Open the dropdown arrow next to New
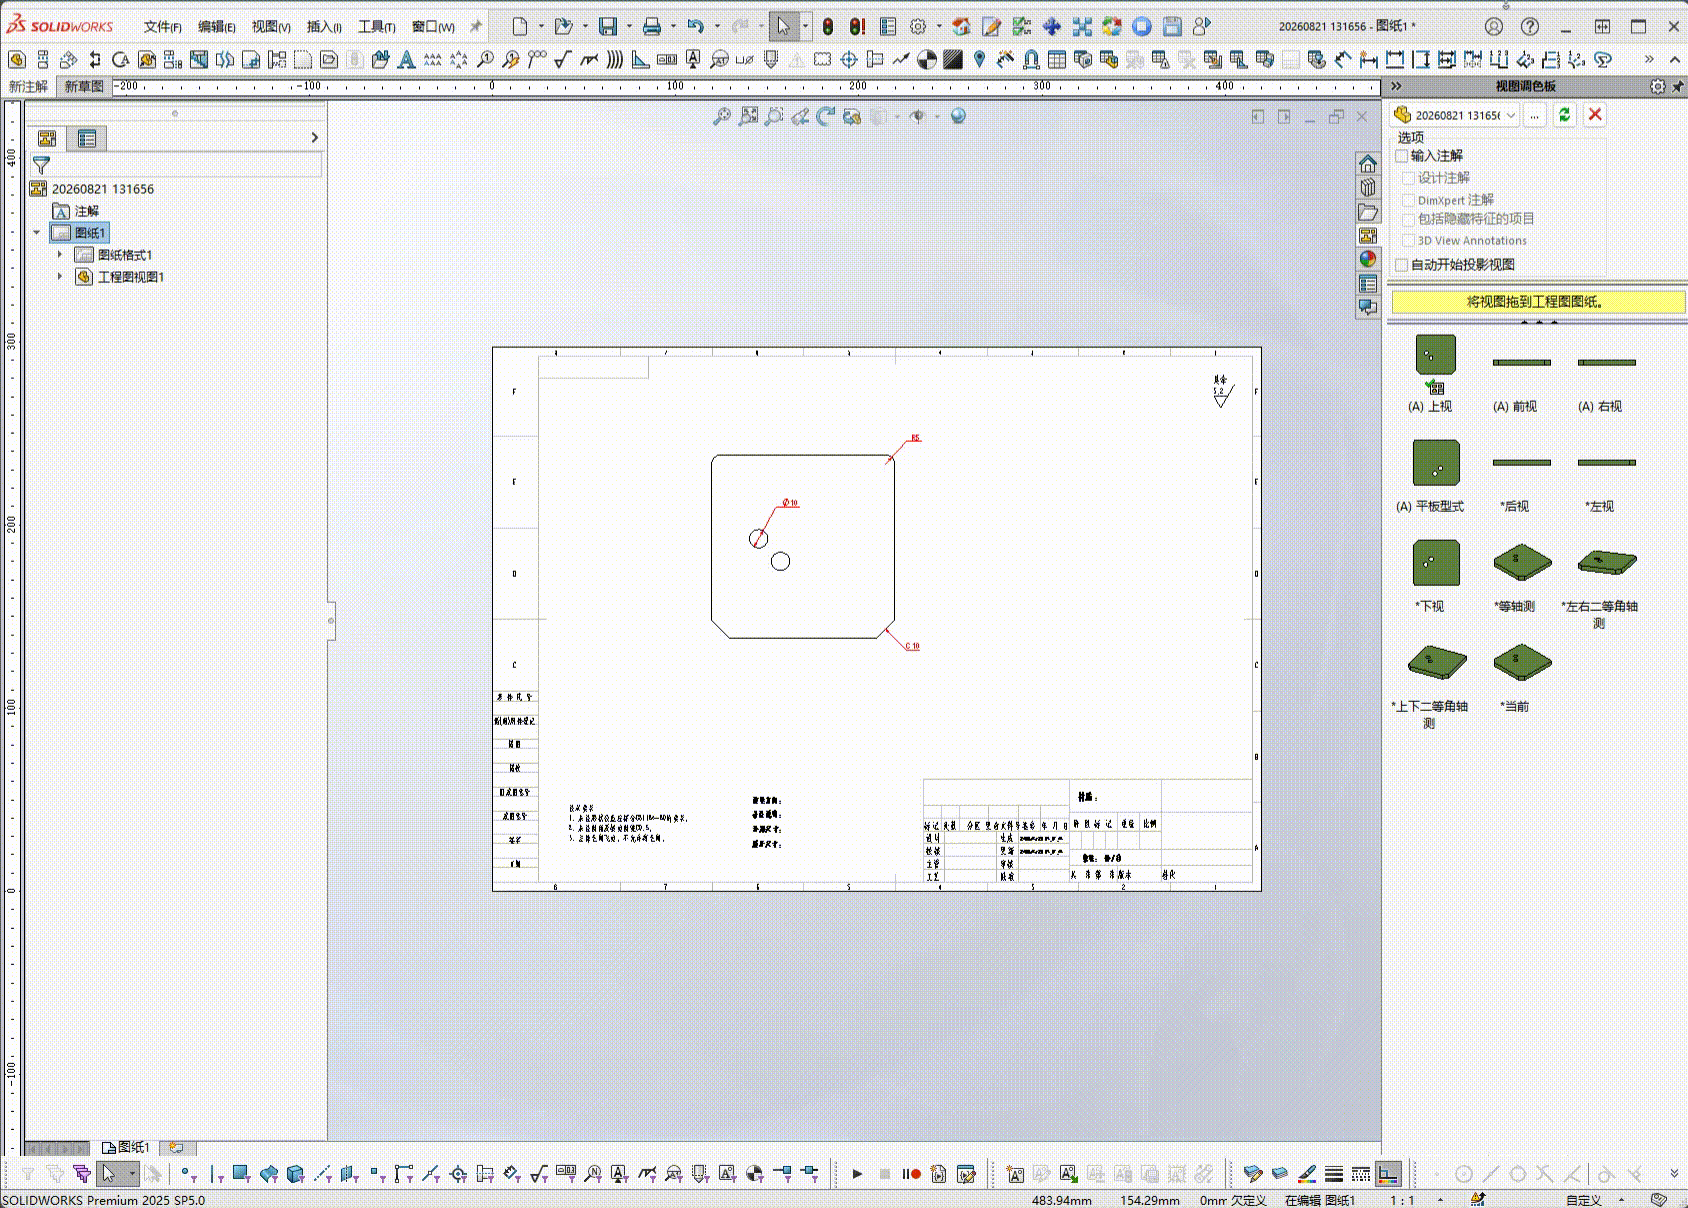Viewport: 1688px width, 1208px height. (x=541, y=27)
